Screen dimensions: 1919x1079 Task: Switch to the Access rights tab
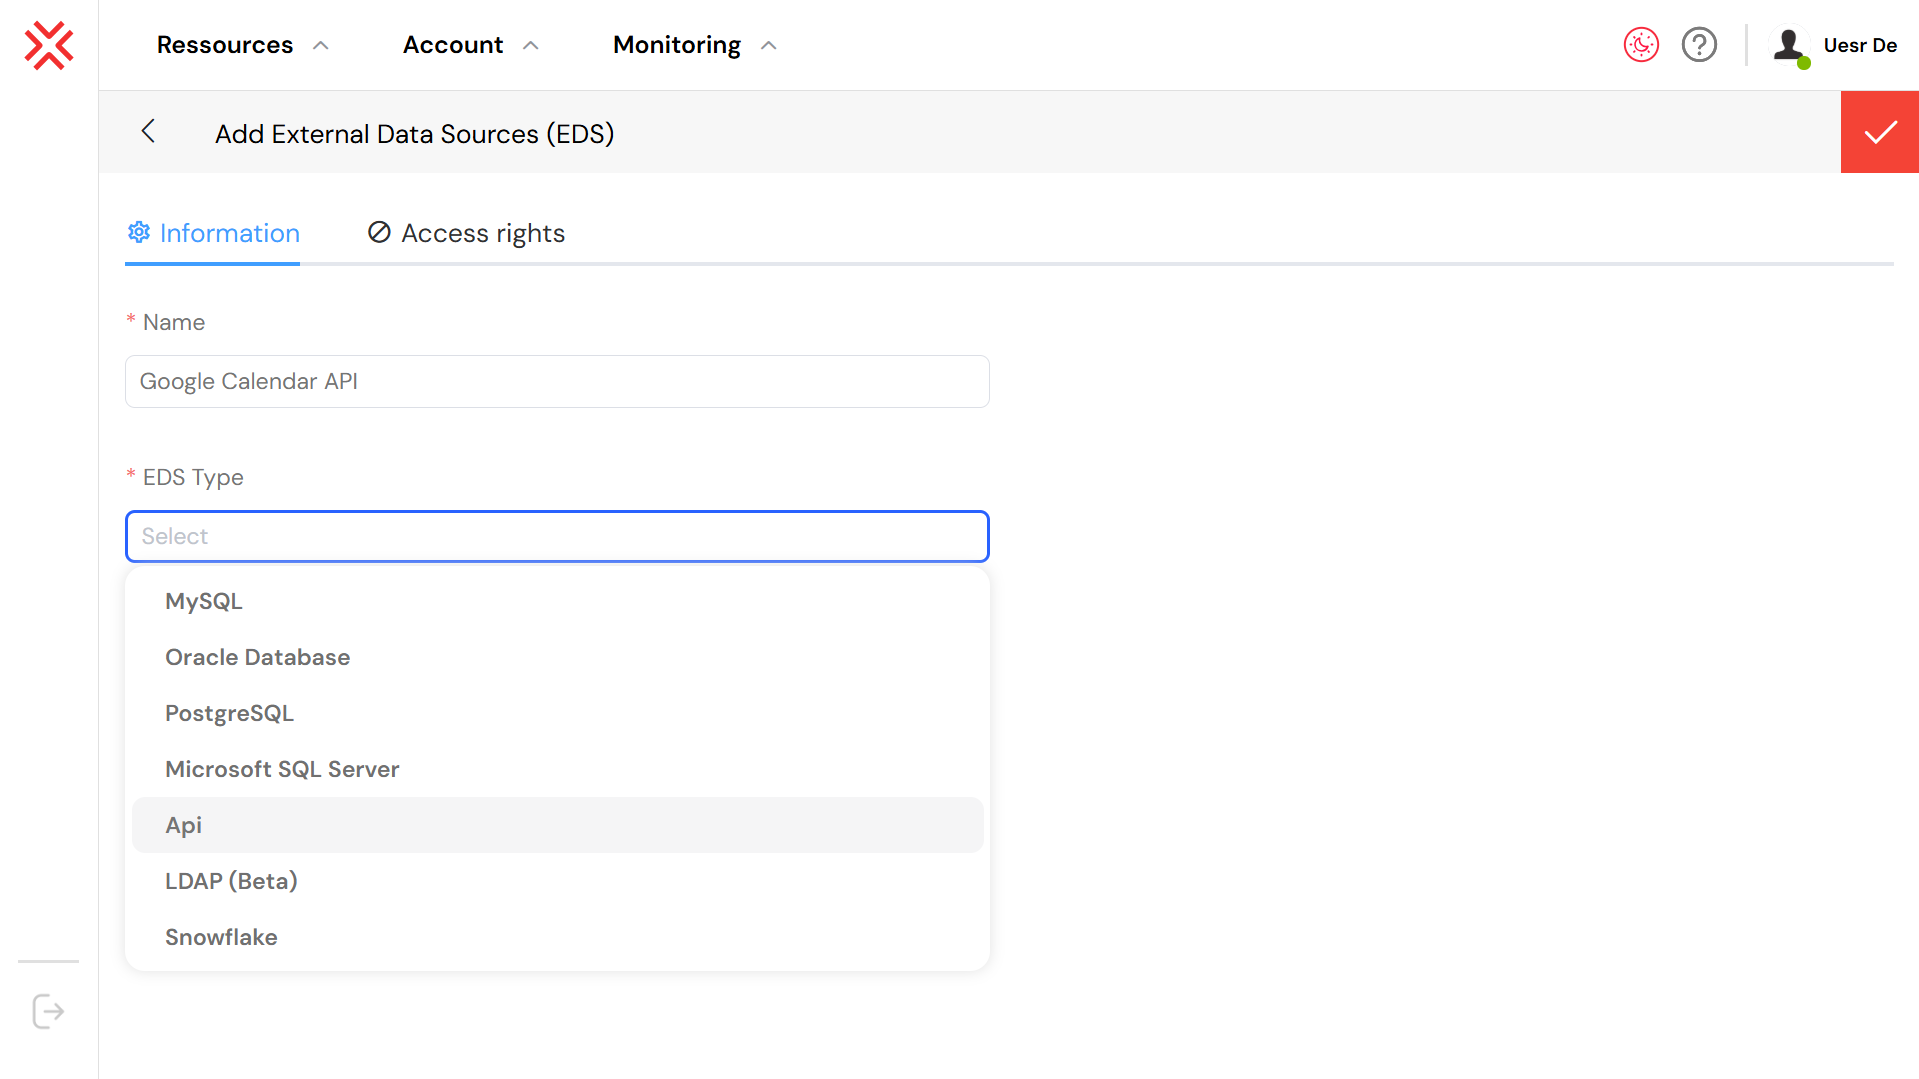tap(483, 232)
